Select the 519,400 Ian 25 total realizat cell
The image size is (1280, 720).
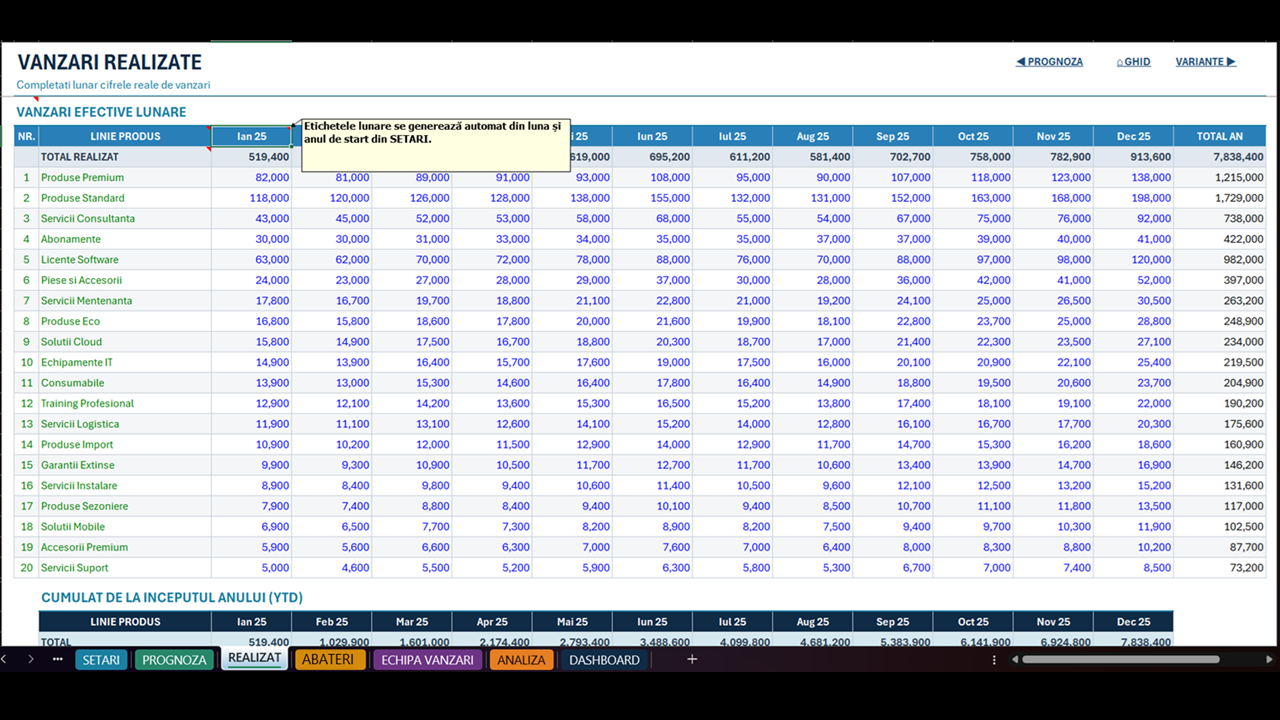[252, 157]
